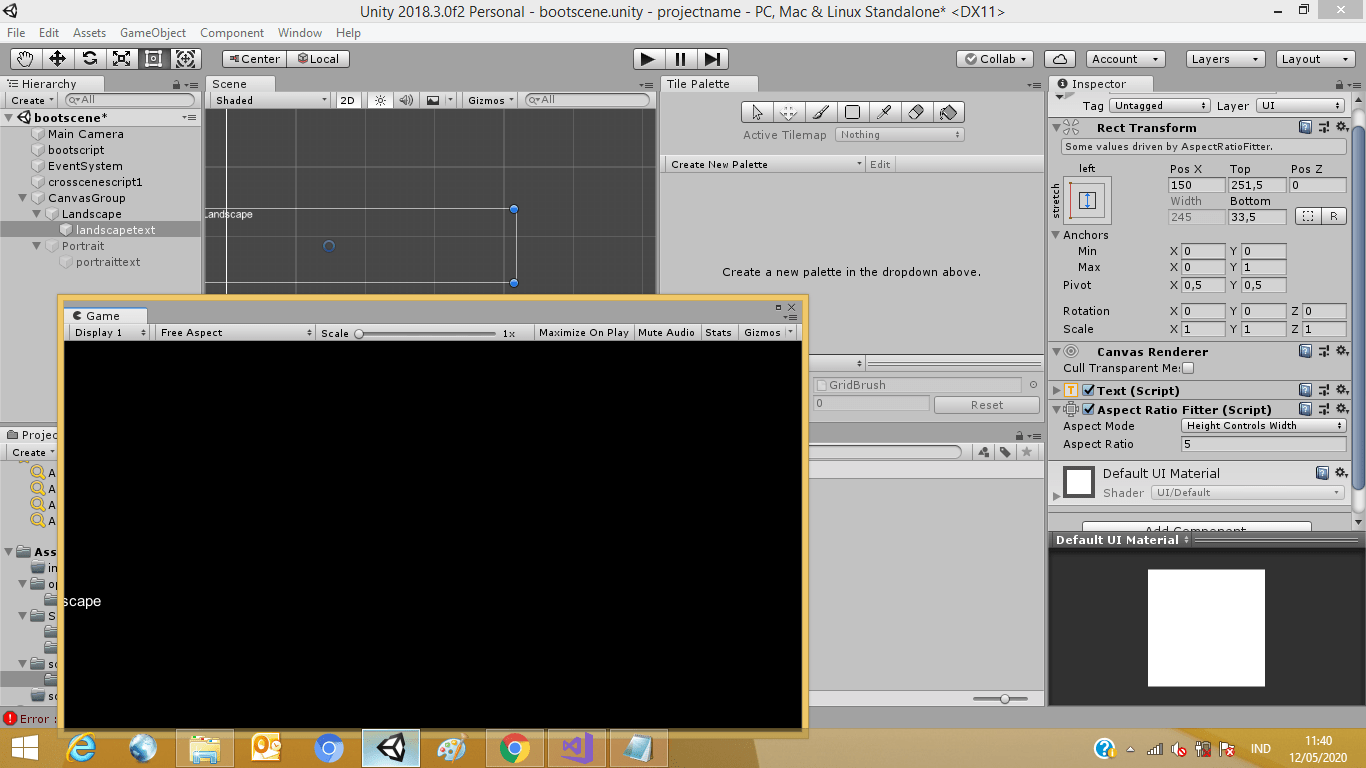Viewport: 1366px width, 768px height.
Task: Toggle handle rotation Local button
Action: coord(318,59)
